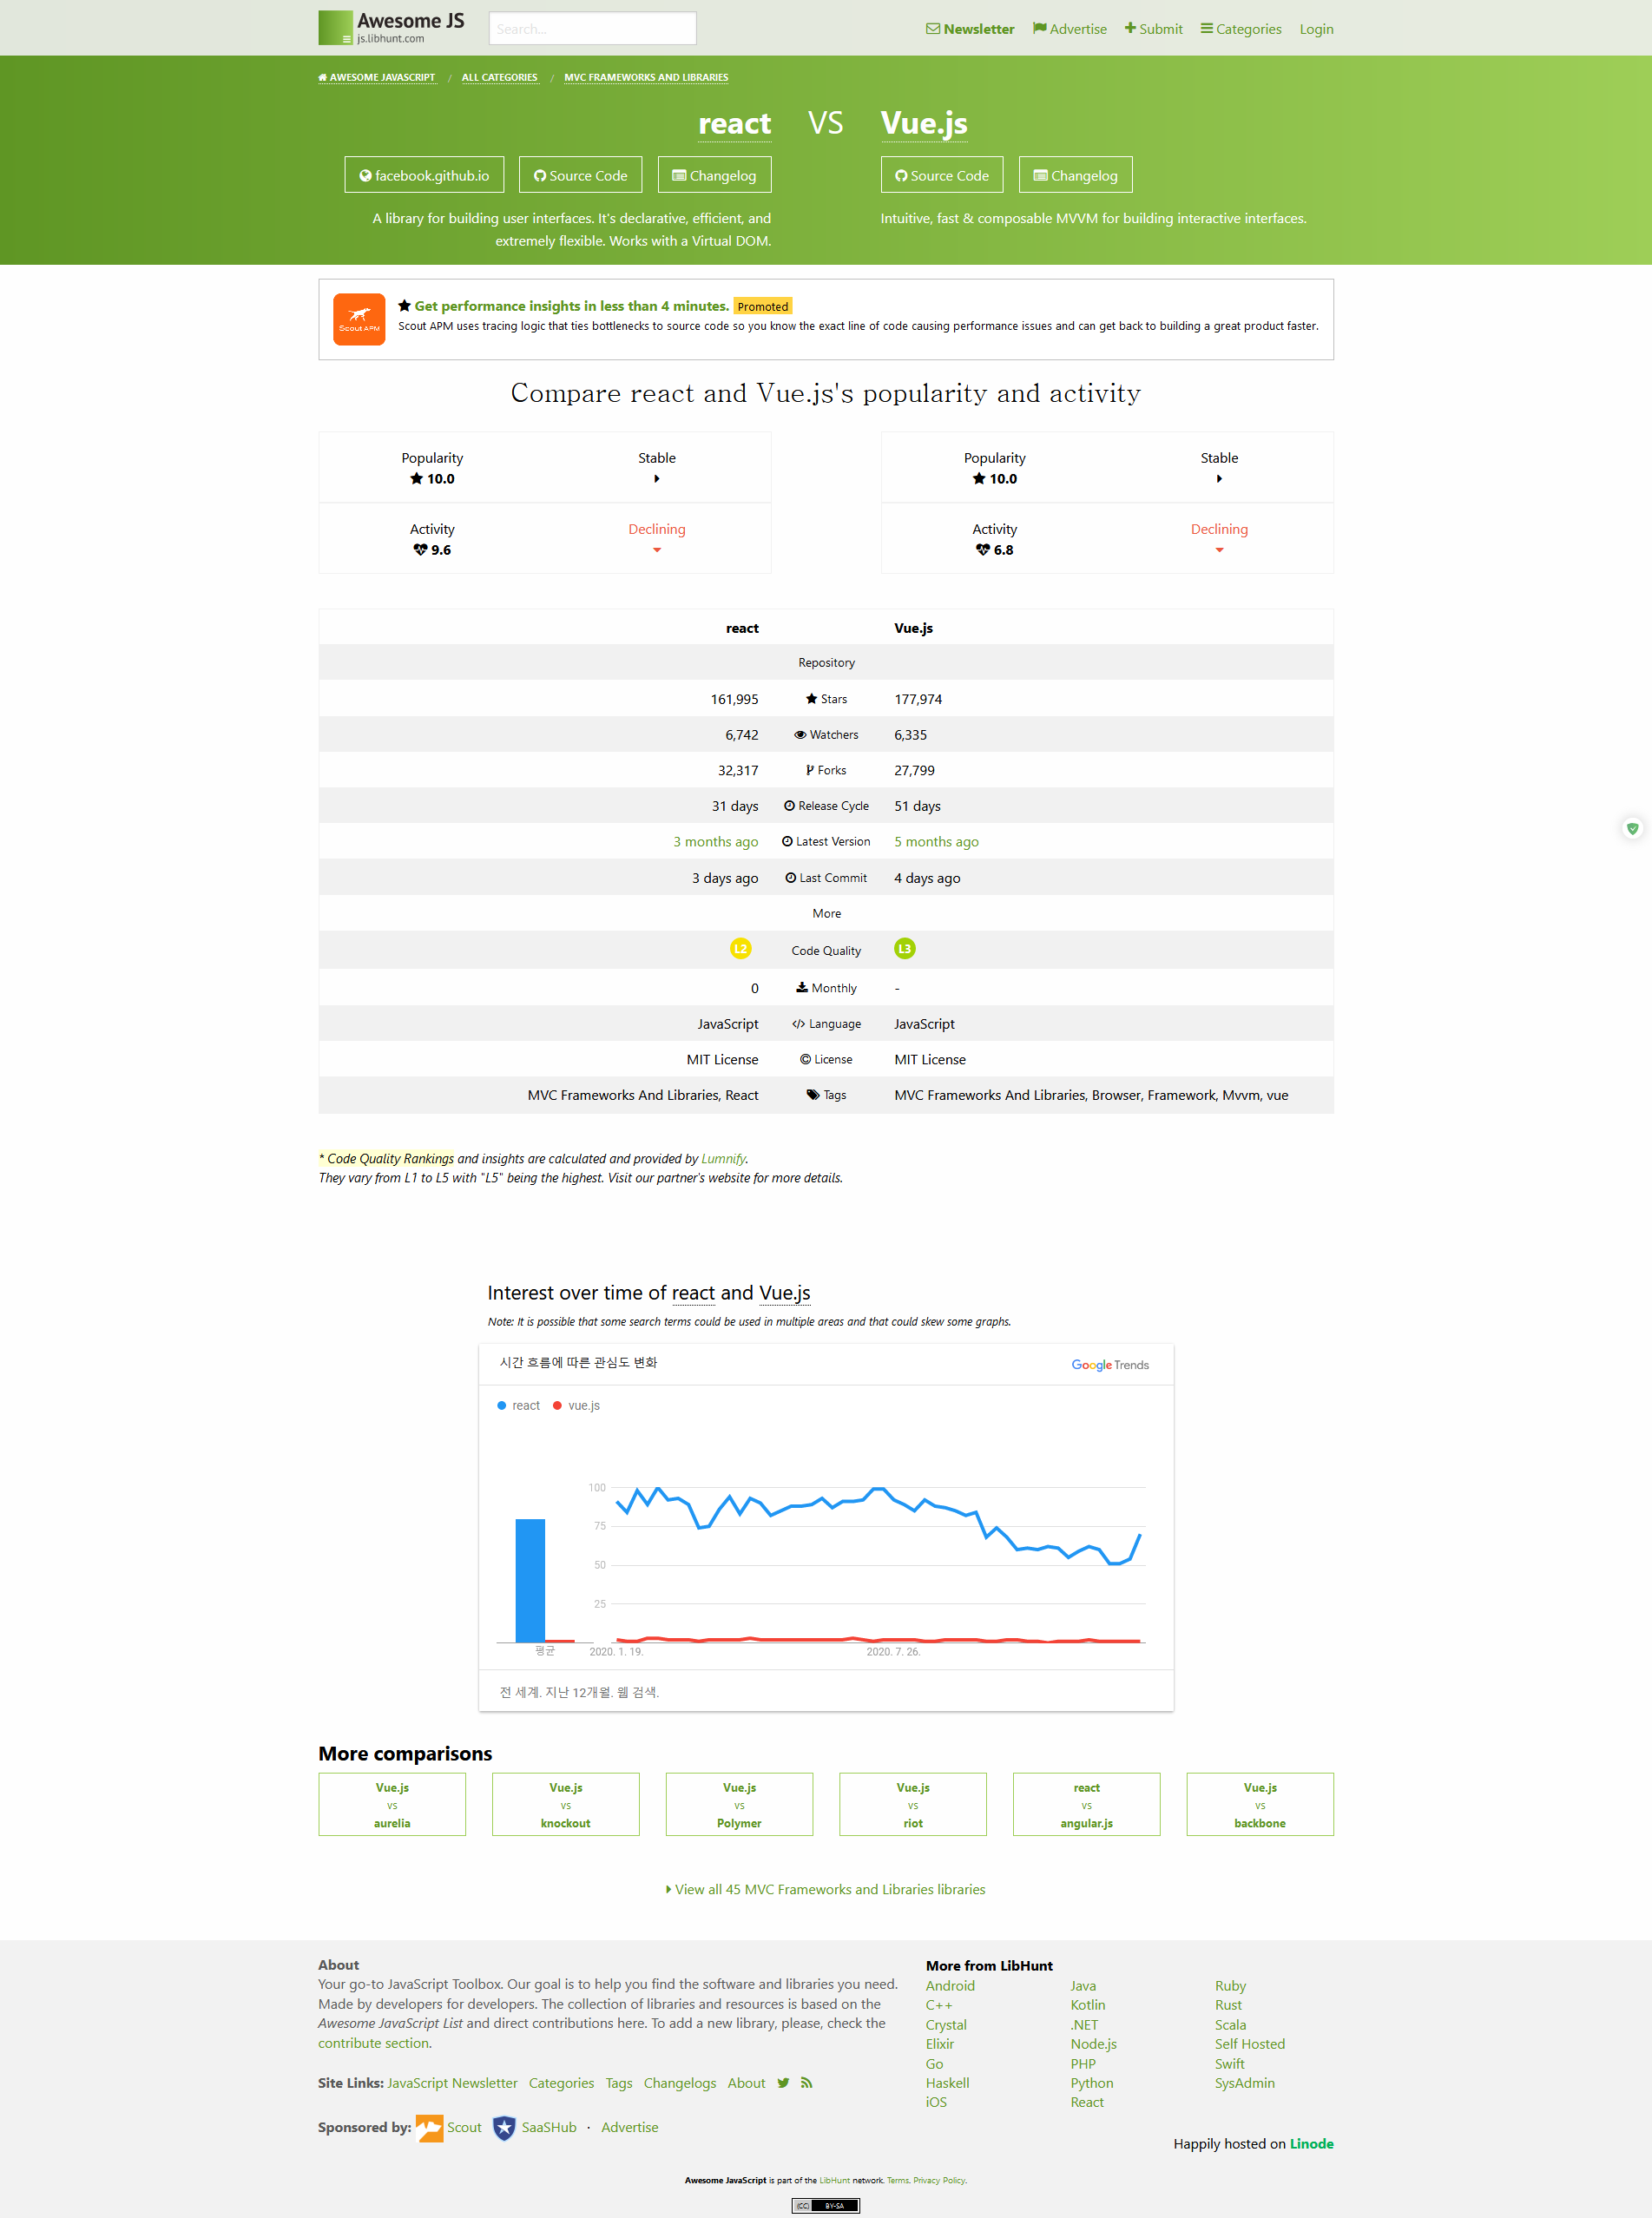Open facebook.github.io website button
Image resolution: width=1652 pixels, height=2218 pixels.
pos(424,175)
